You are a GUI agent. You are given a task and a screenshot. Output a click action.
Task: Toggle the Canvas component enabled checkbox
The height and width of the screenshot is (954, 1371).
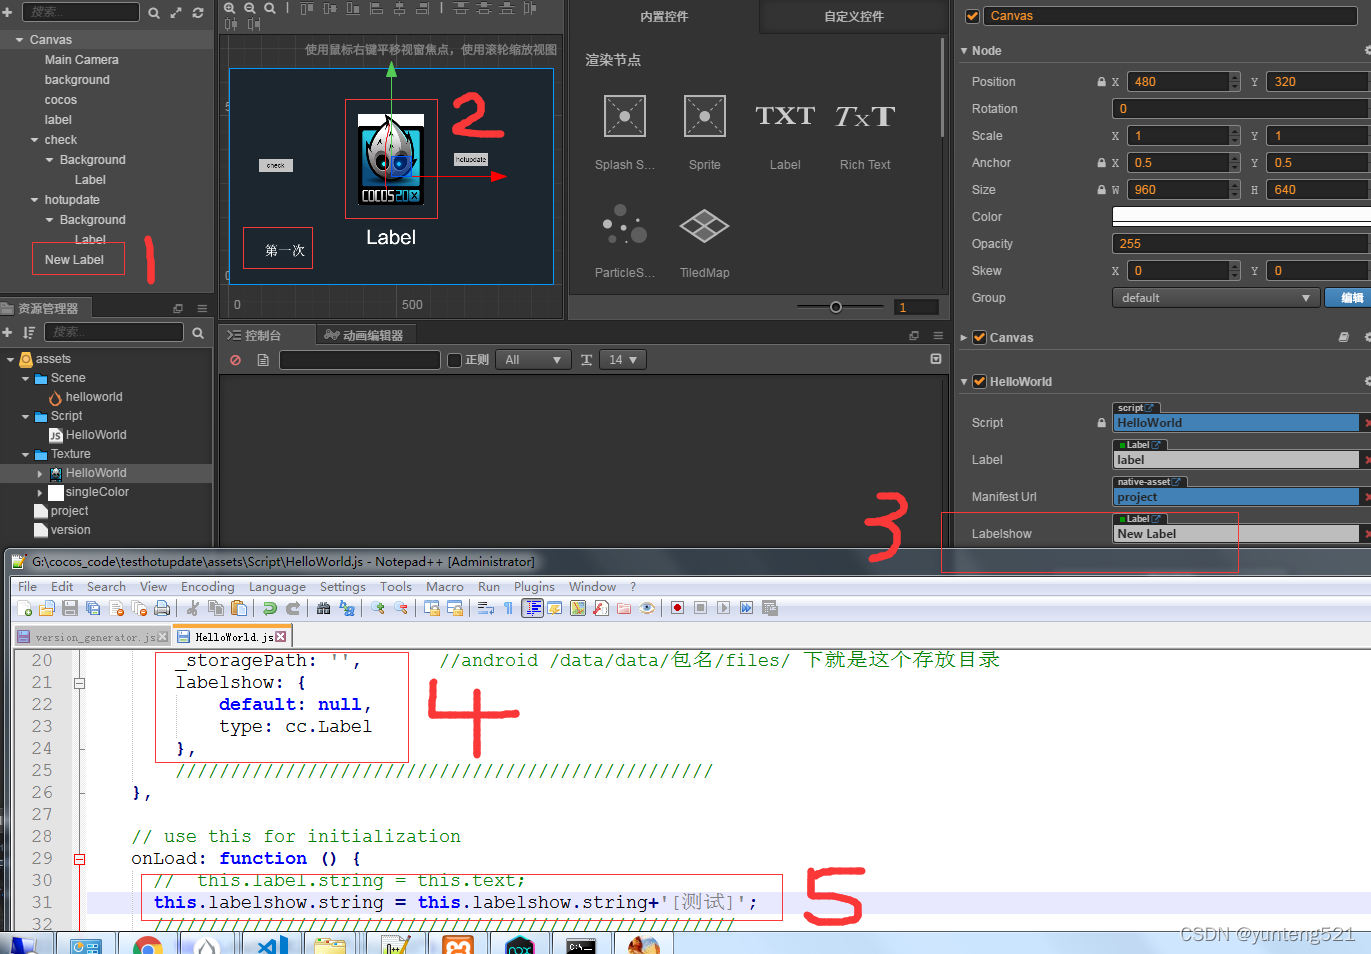980,338
